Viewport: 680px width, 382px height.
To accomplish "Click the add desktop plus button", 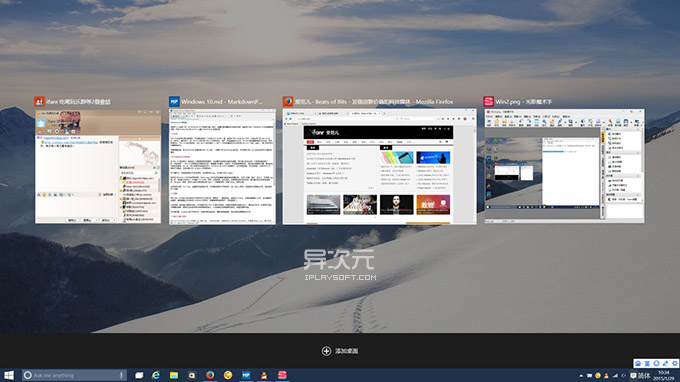I will pos(326,351).
